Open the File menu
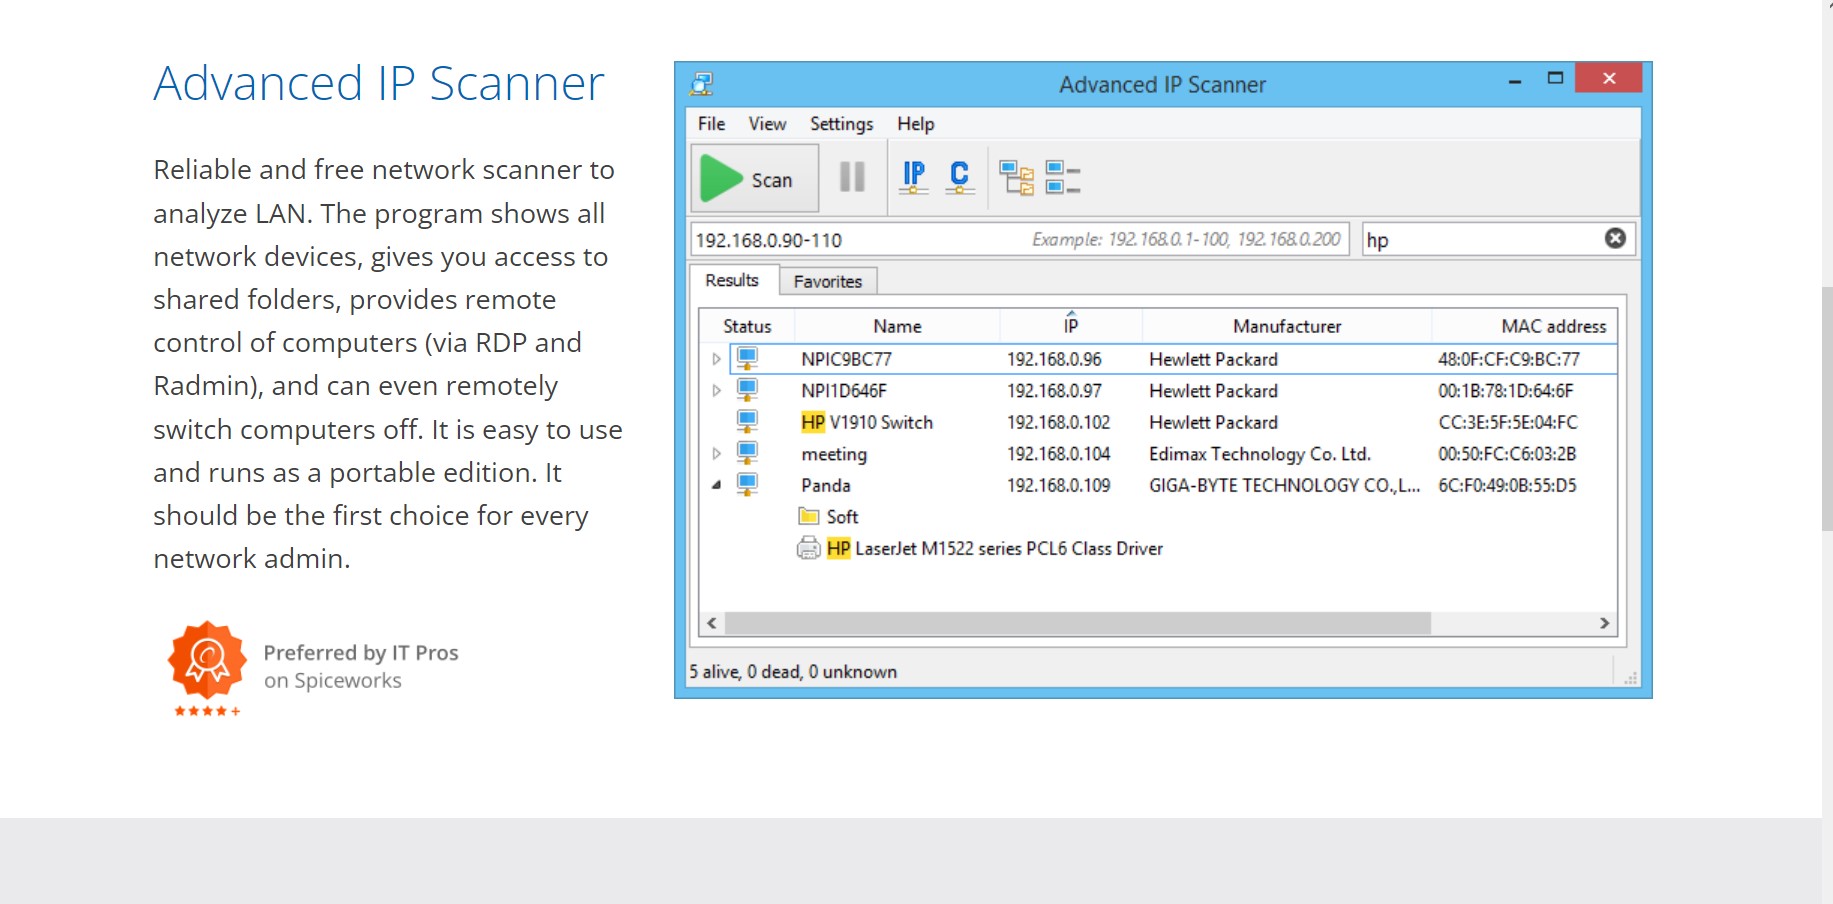The image size is (1833, 904). (711, 124)
